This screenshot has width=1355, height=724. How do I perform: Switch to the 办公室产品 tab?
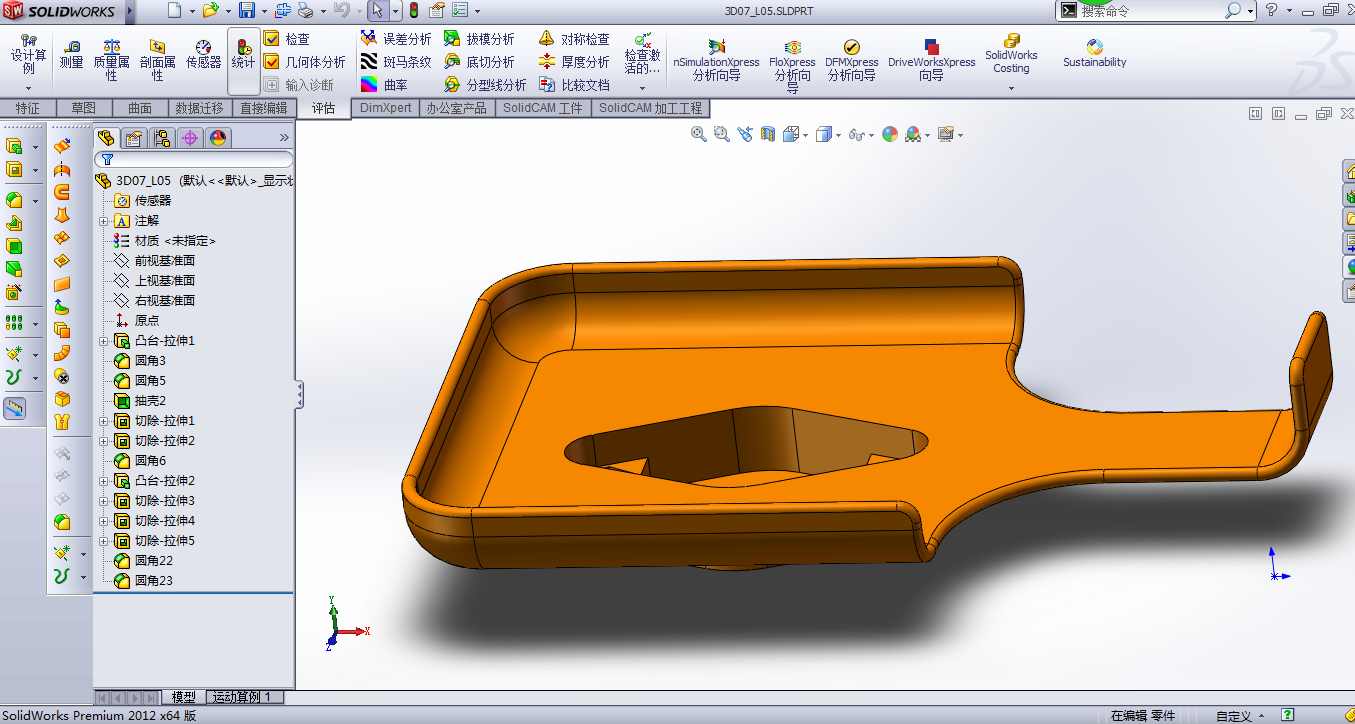(x=457, y=108)
